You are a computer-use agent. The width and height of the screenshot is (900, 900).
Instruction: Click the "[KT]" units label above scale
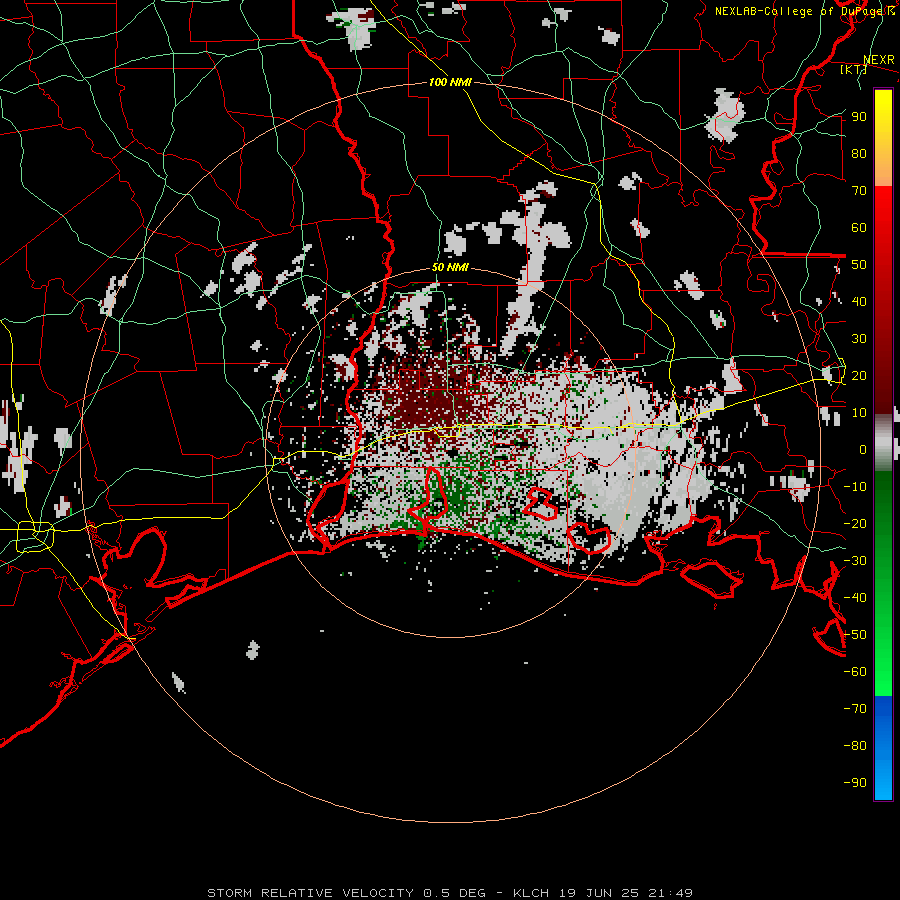[853, 69]
